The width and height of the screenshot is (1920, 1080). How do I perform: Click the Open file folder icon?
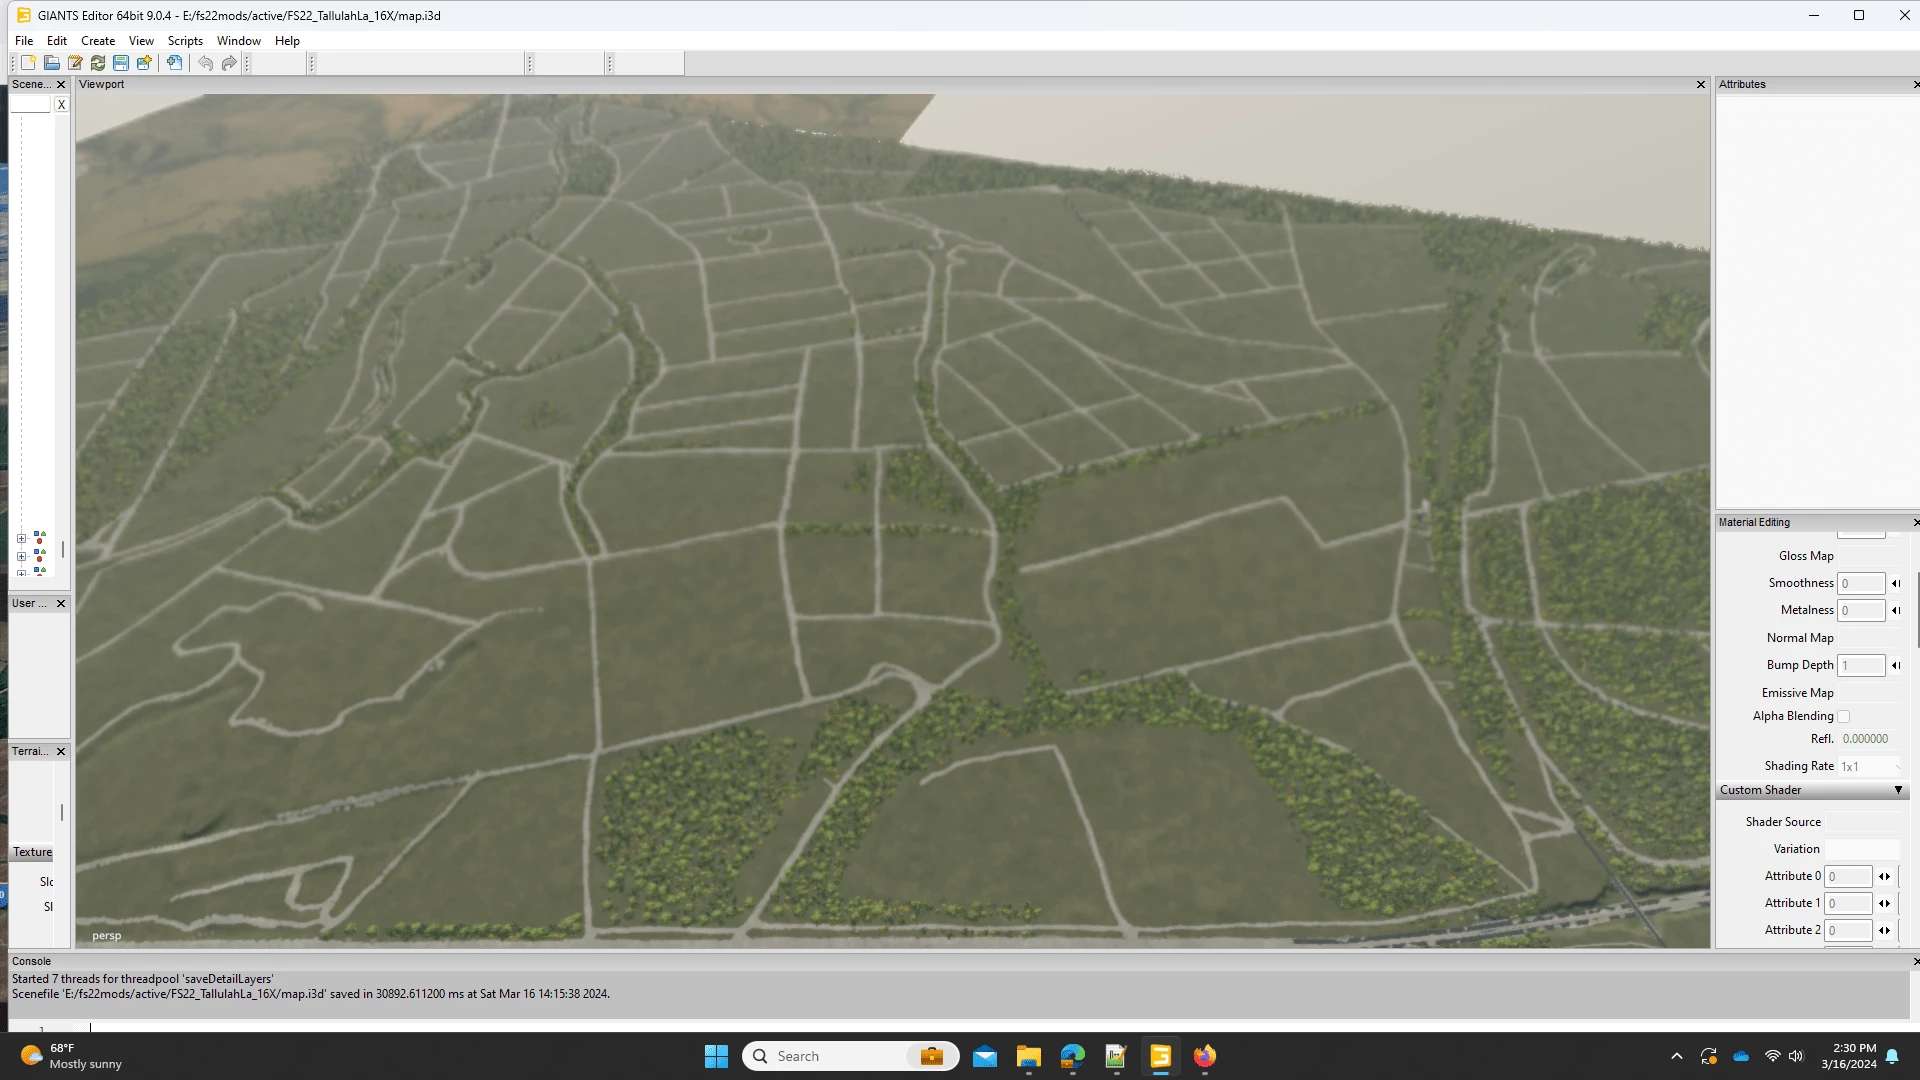pyautogui.click(x=52, y=63)
